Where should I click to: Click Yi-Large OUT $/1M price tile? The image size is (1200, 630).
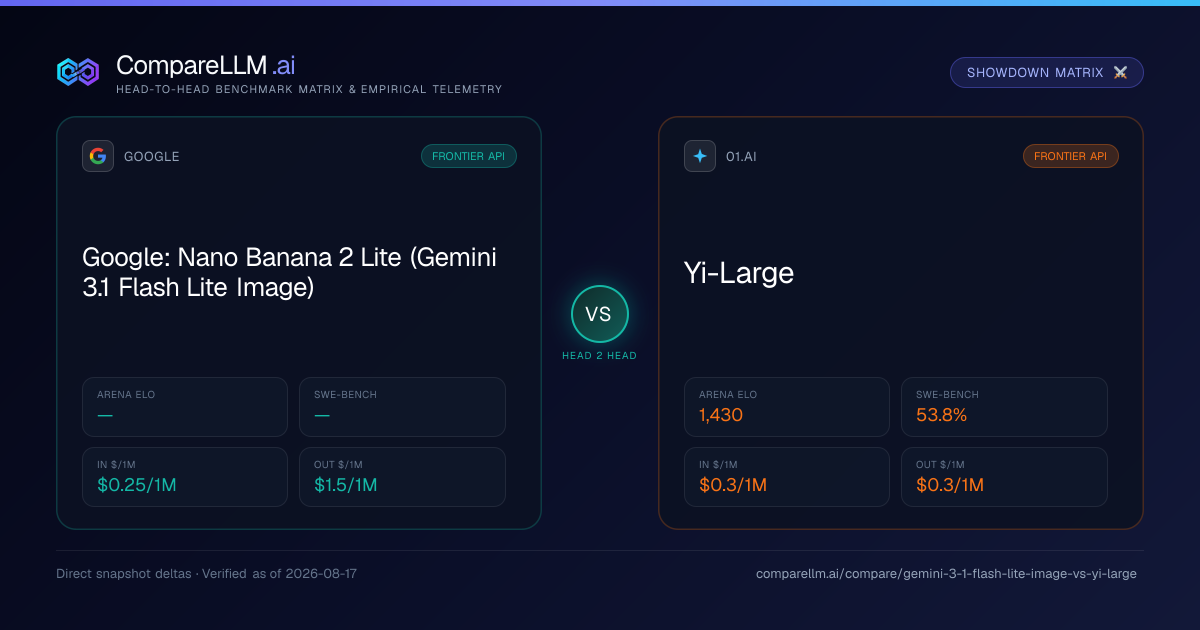1004,477
